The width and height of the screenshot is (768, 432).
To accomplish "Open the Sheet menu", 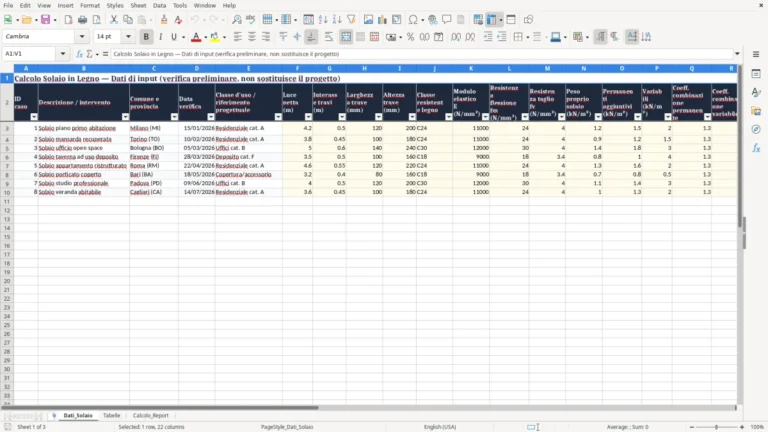I will [138, 5].
